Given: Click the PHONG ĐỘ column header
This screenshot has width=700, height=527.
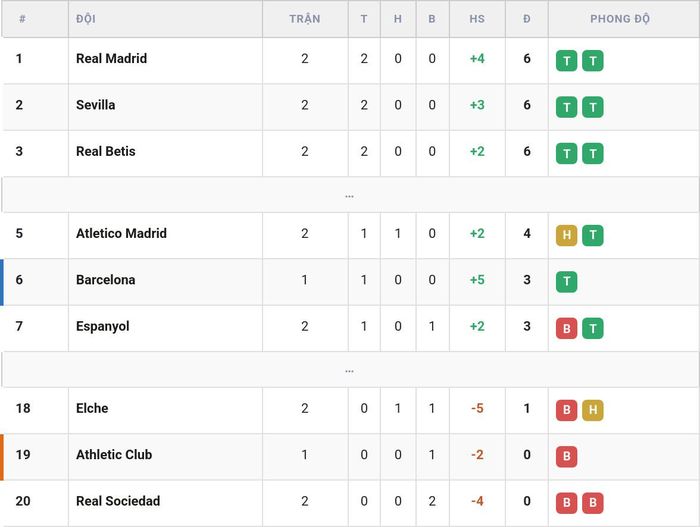Looking at the screenshot, I should 620,19.
